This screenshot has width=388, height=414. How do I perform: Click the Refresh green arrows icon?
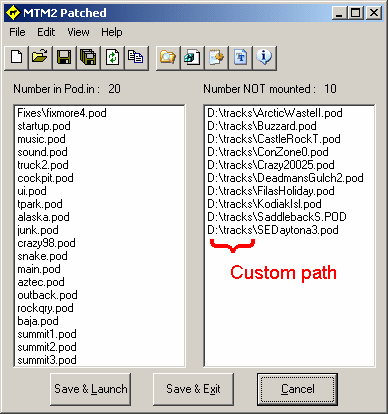[x=112, y=58]
